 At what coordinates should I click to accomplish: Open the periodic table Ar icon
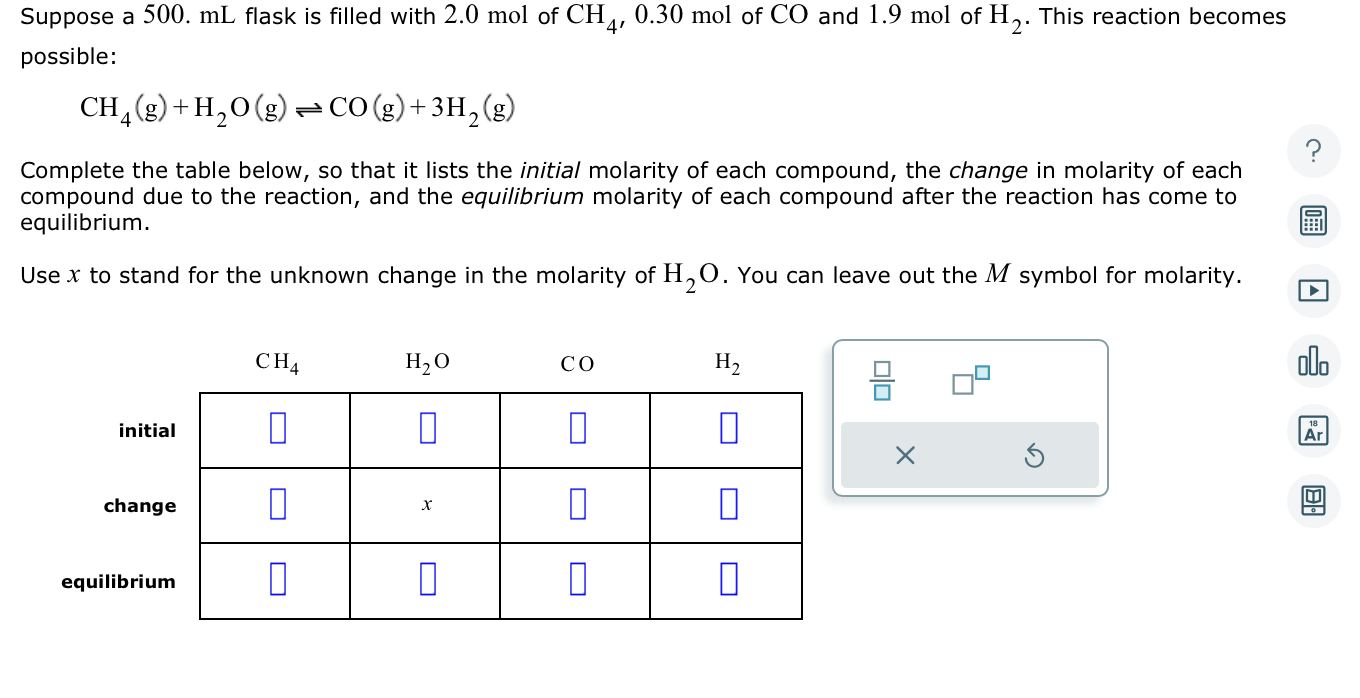tap(1313, 431)
